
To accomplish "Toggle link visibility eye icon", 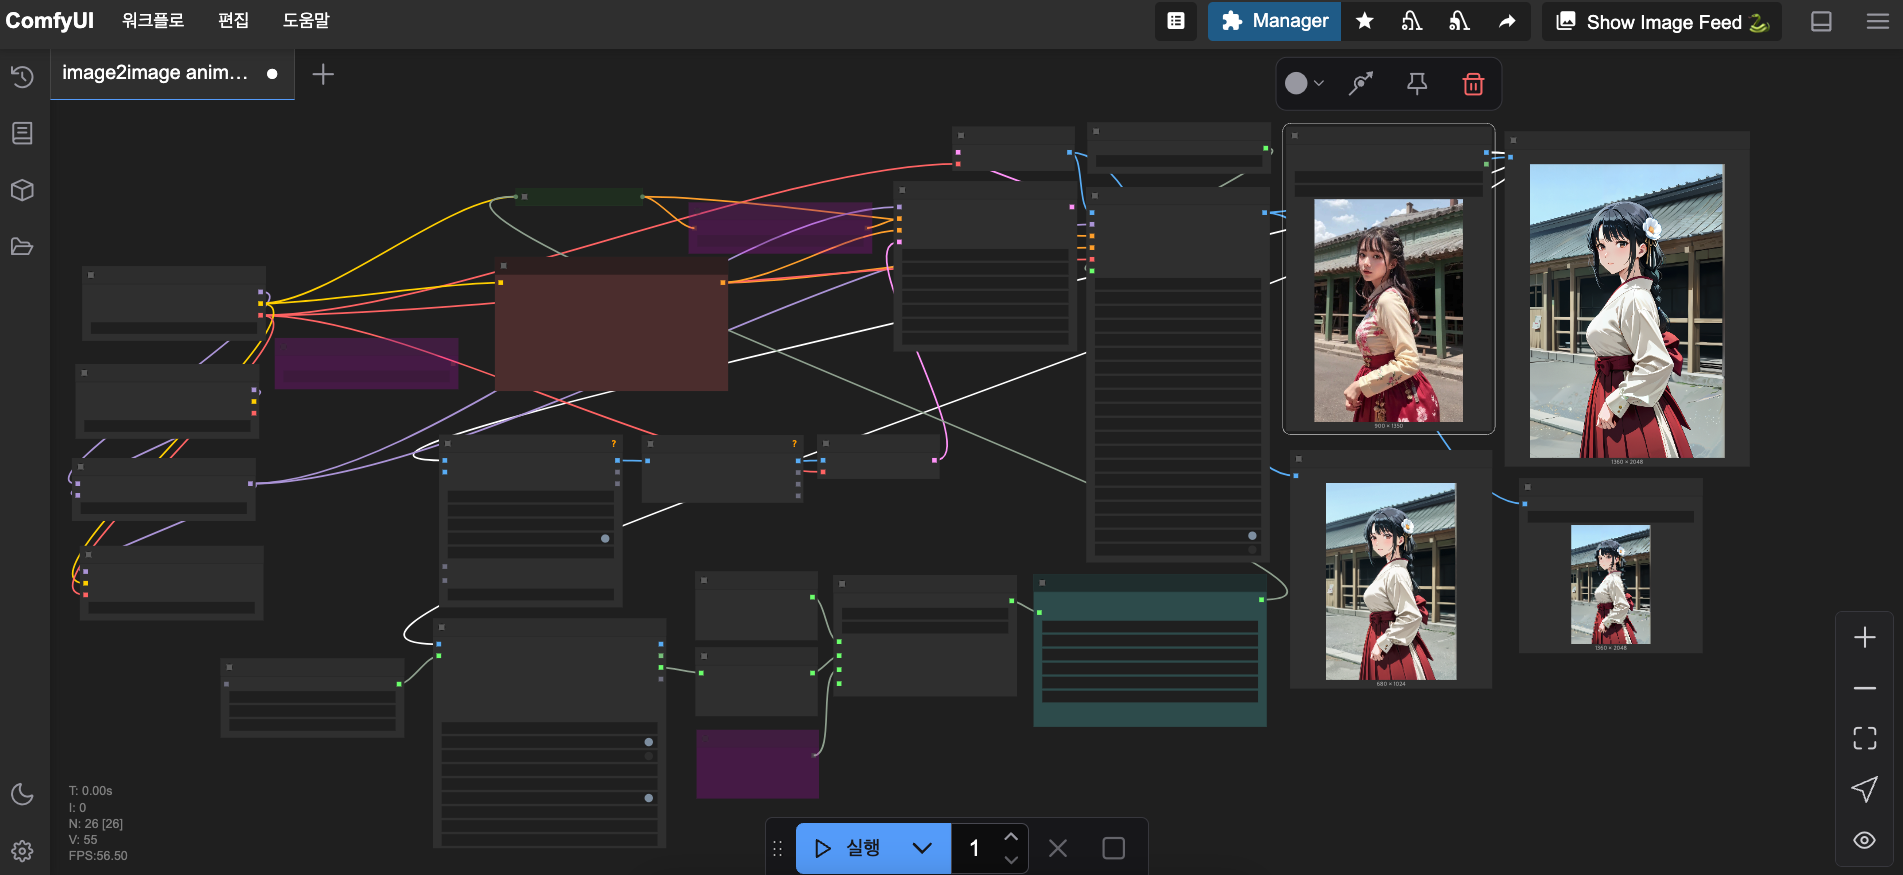I will pos(1864,840).
